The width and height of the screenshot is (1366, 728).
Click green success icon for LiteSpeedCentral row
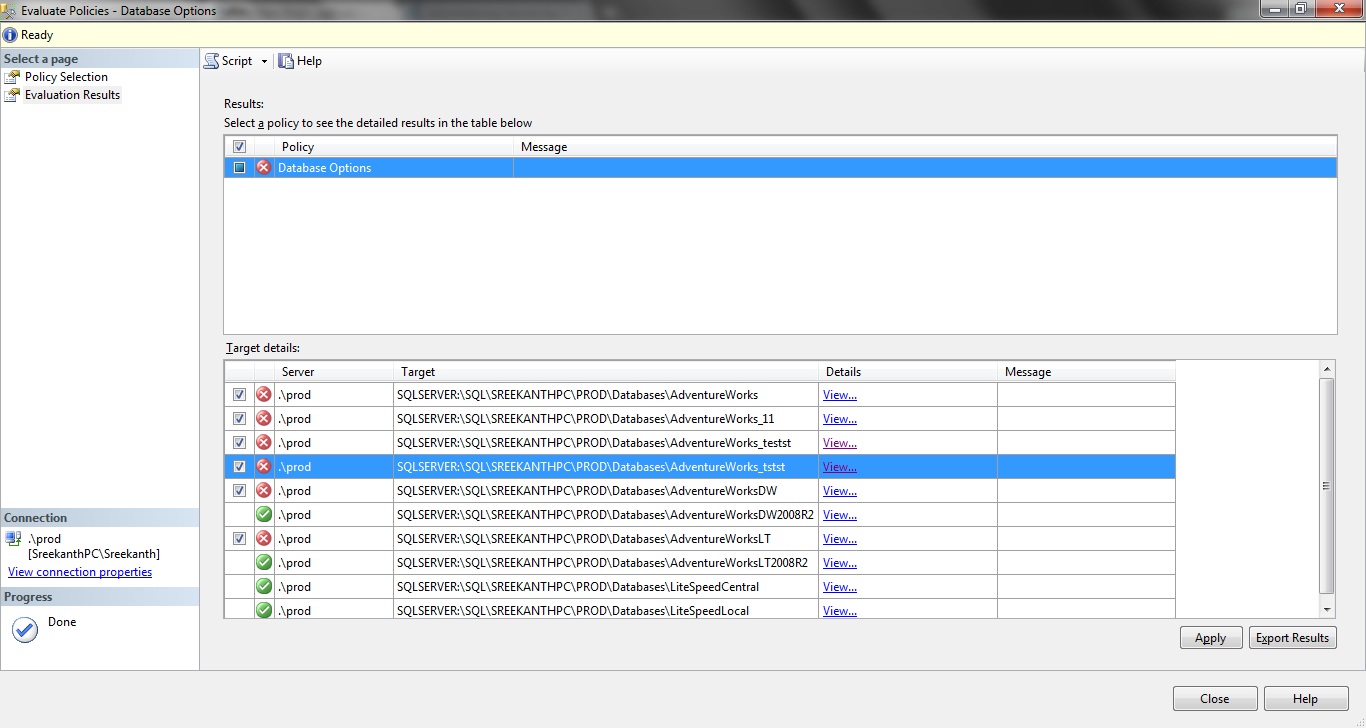264,587
